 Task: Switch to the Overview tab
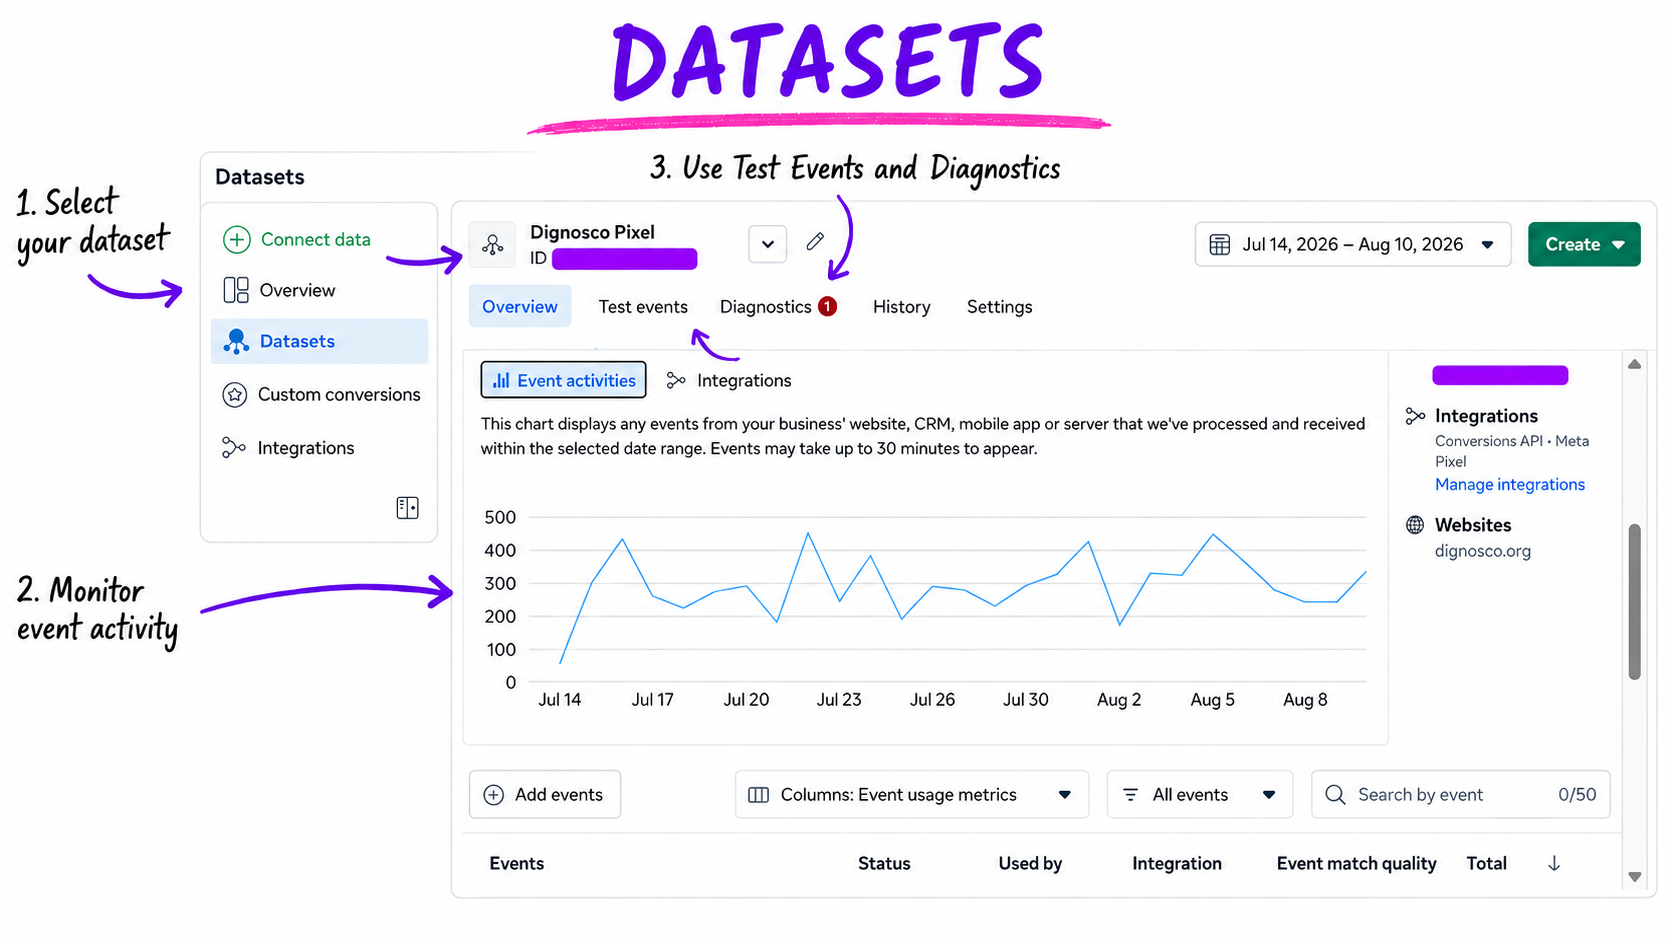point(520,307)
